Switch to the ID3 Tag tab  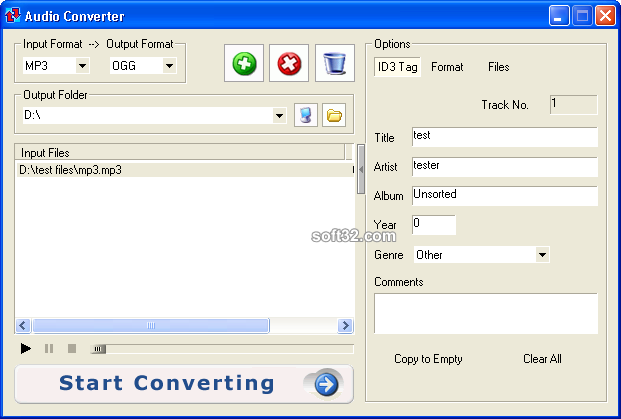(x=397, y=67)
